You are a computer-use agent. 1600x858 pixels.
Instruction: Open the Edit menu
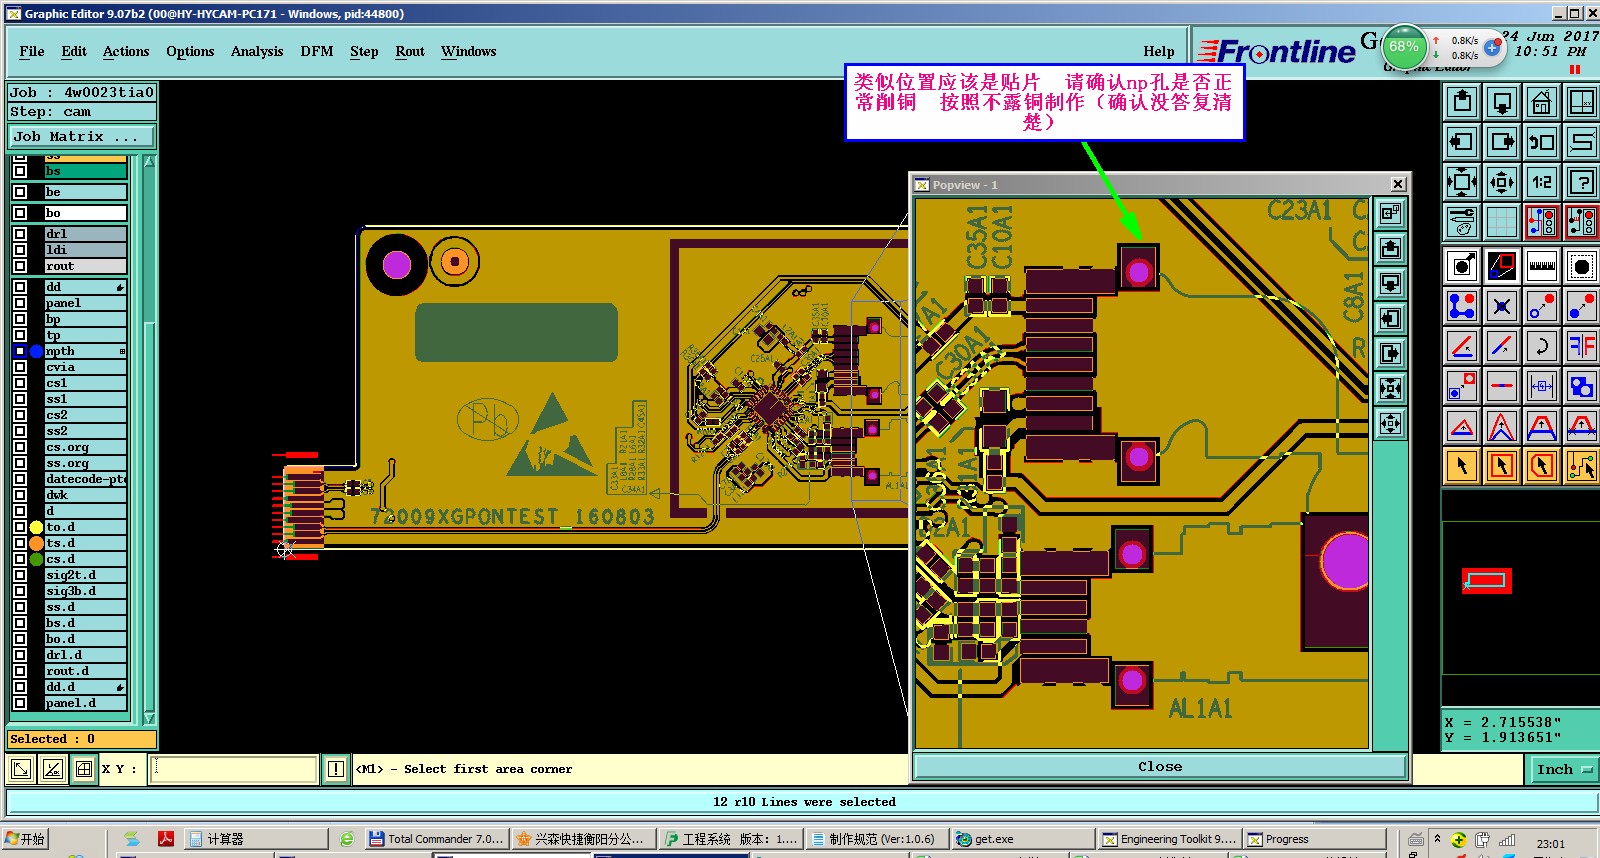74,51
